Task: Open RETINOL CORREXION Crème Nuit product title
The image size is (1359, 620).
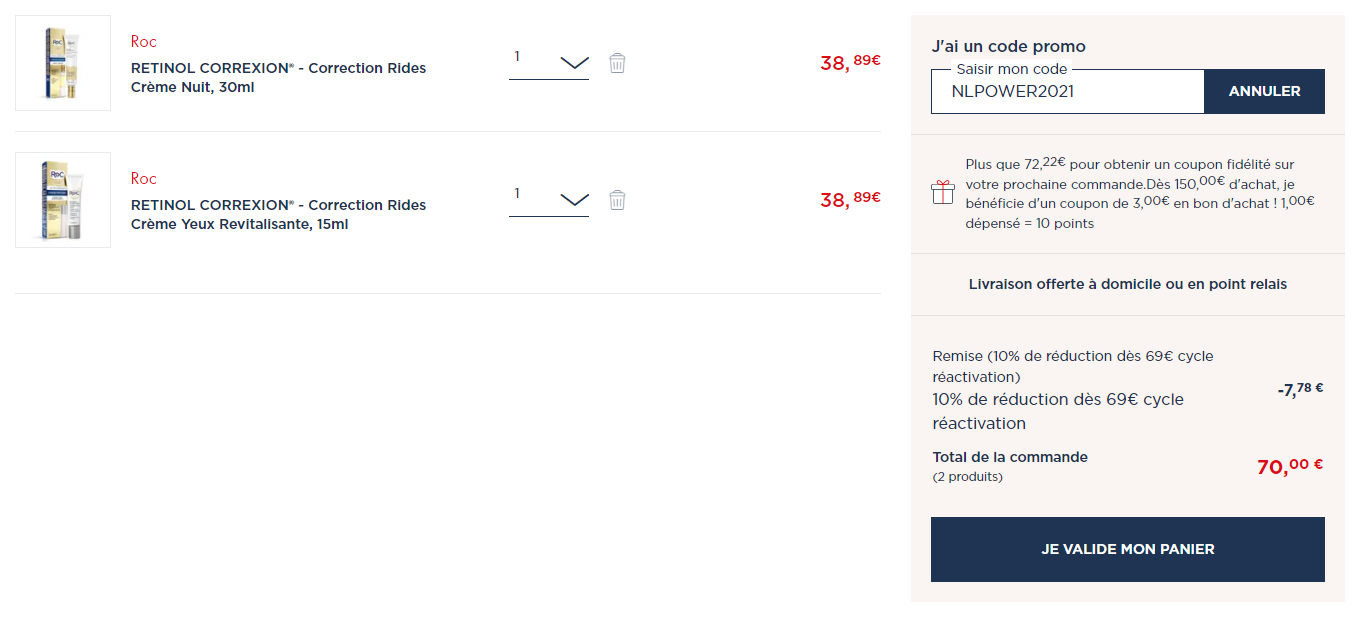Action: [279, 78]
